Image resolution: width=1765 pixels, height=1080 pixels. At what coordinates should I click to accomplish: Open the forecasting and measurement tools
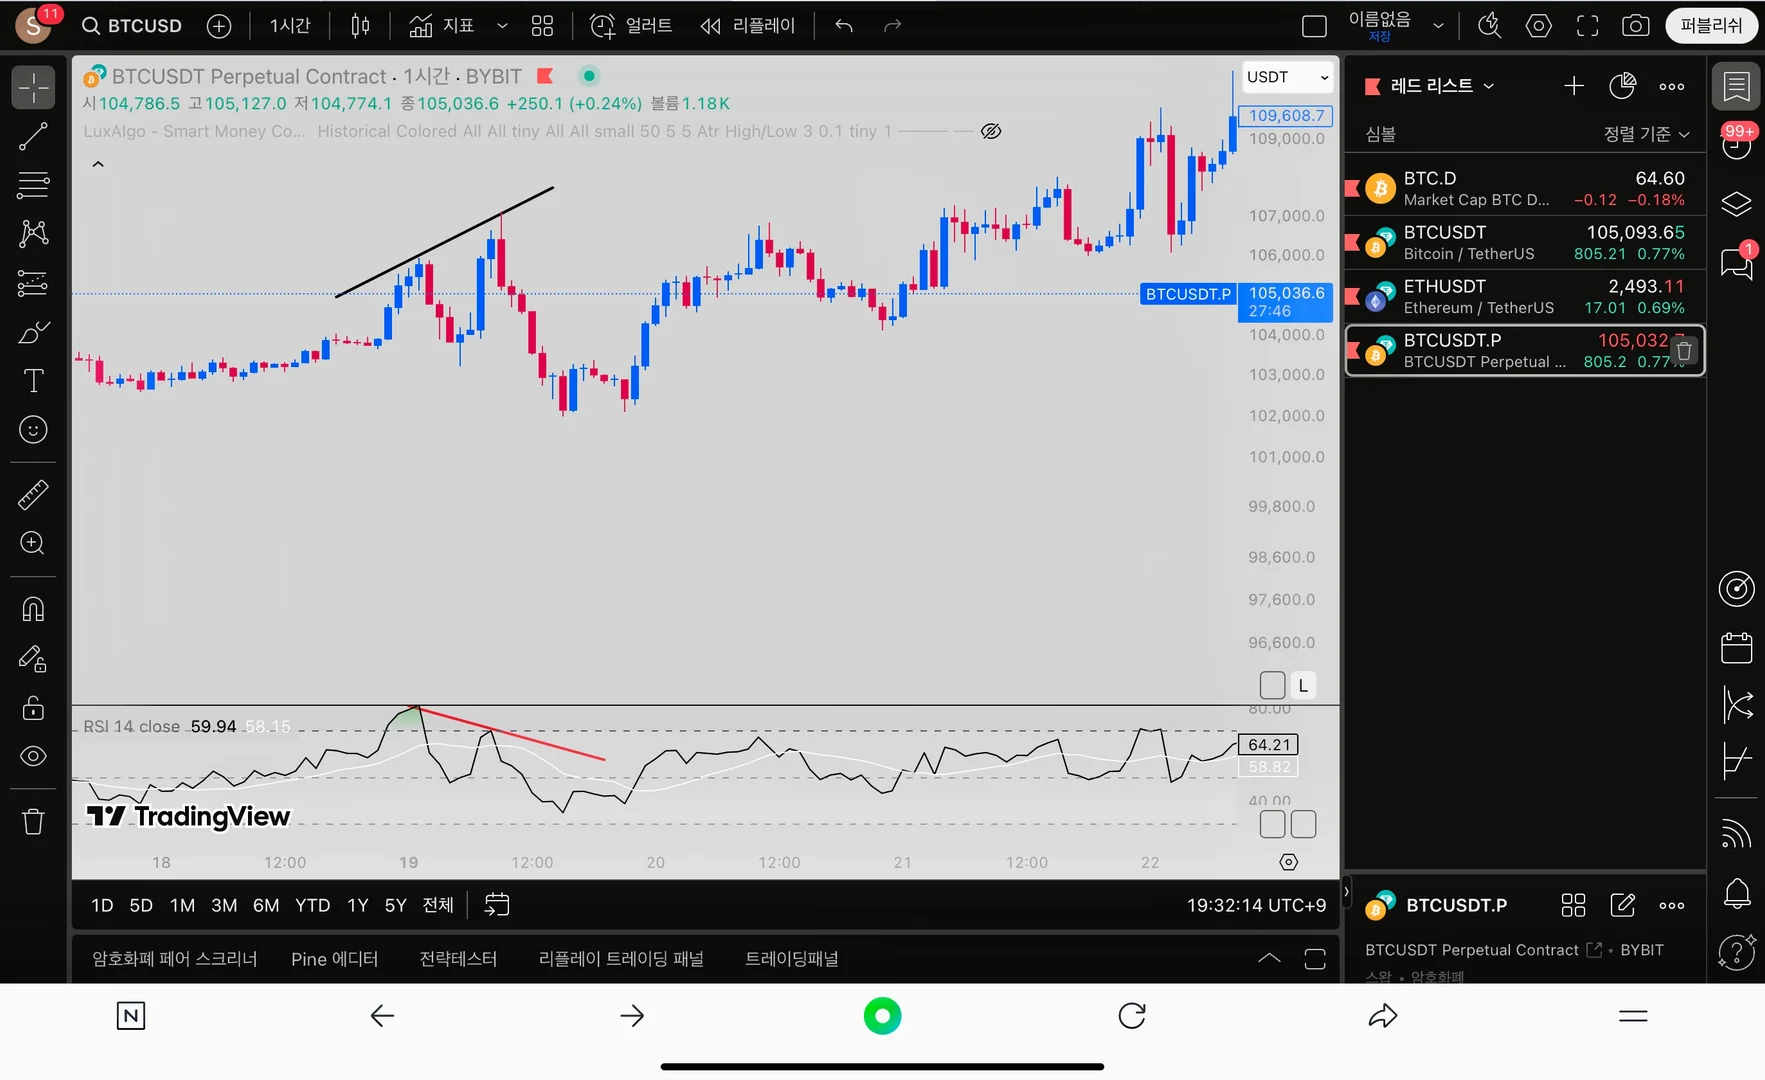coord(33,283)
